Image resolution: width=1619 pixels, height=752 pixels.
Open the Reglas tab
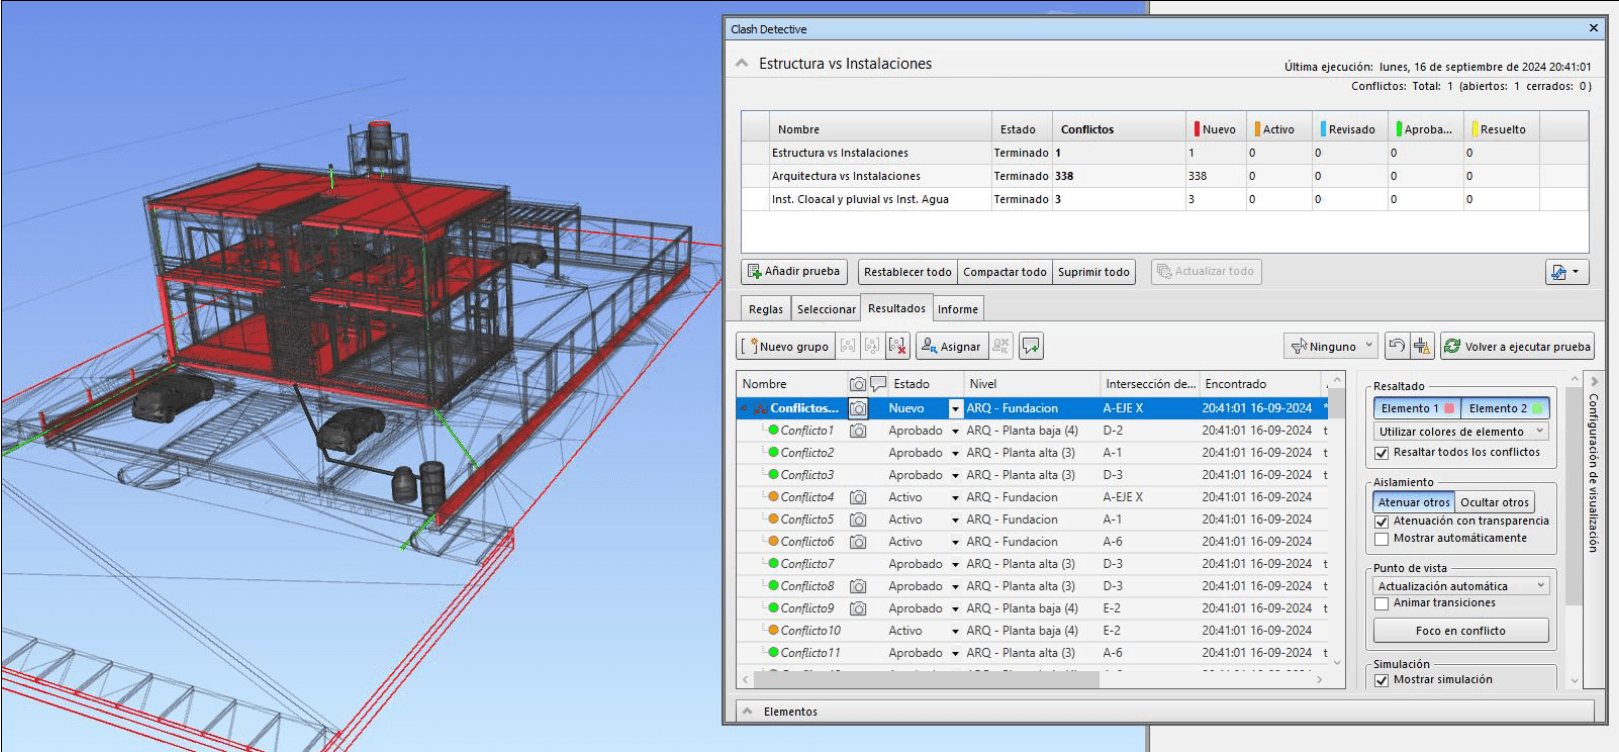click(766, 309)
